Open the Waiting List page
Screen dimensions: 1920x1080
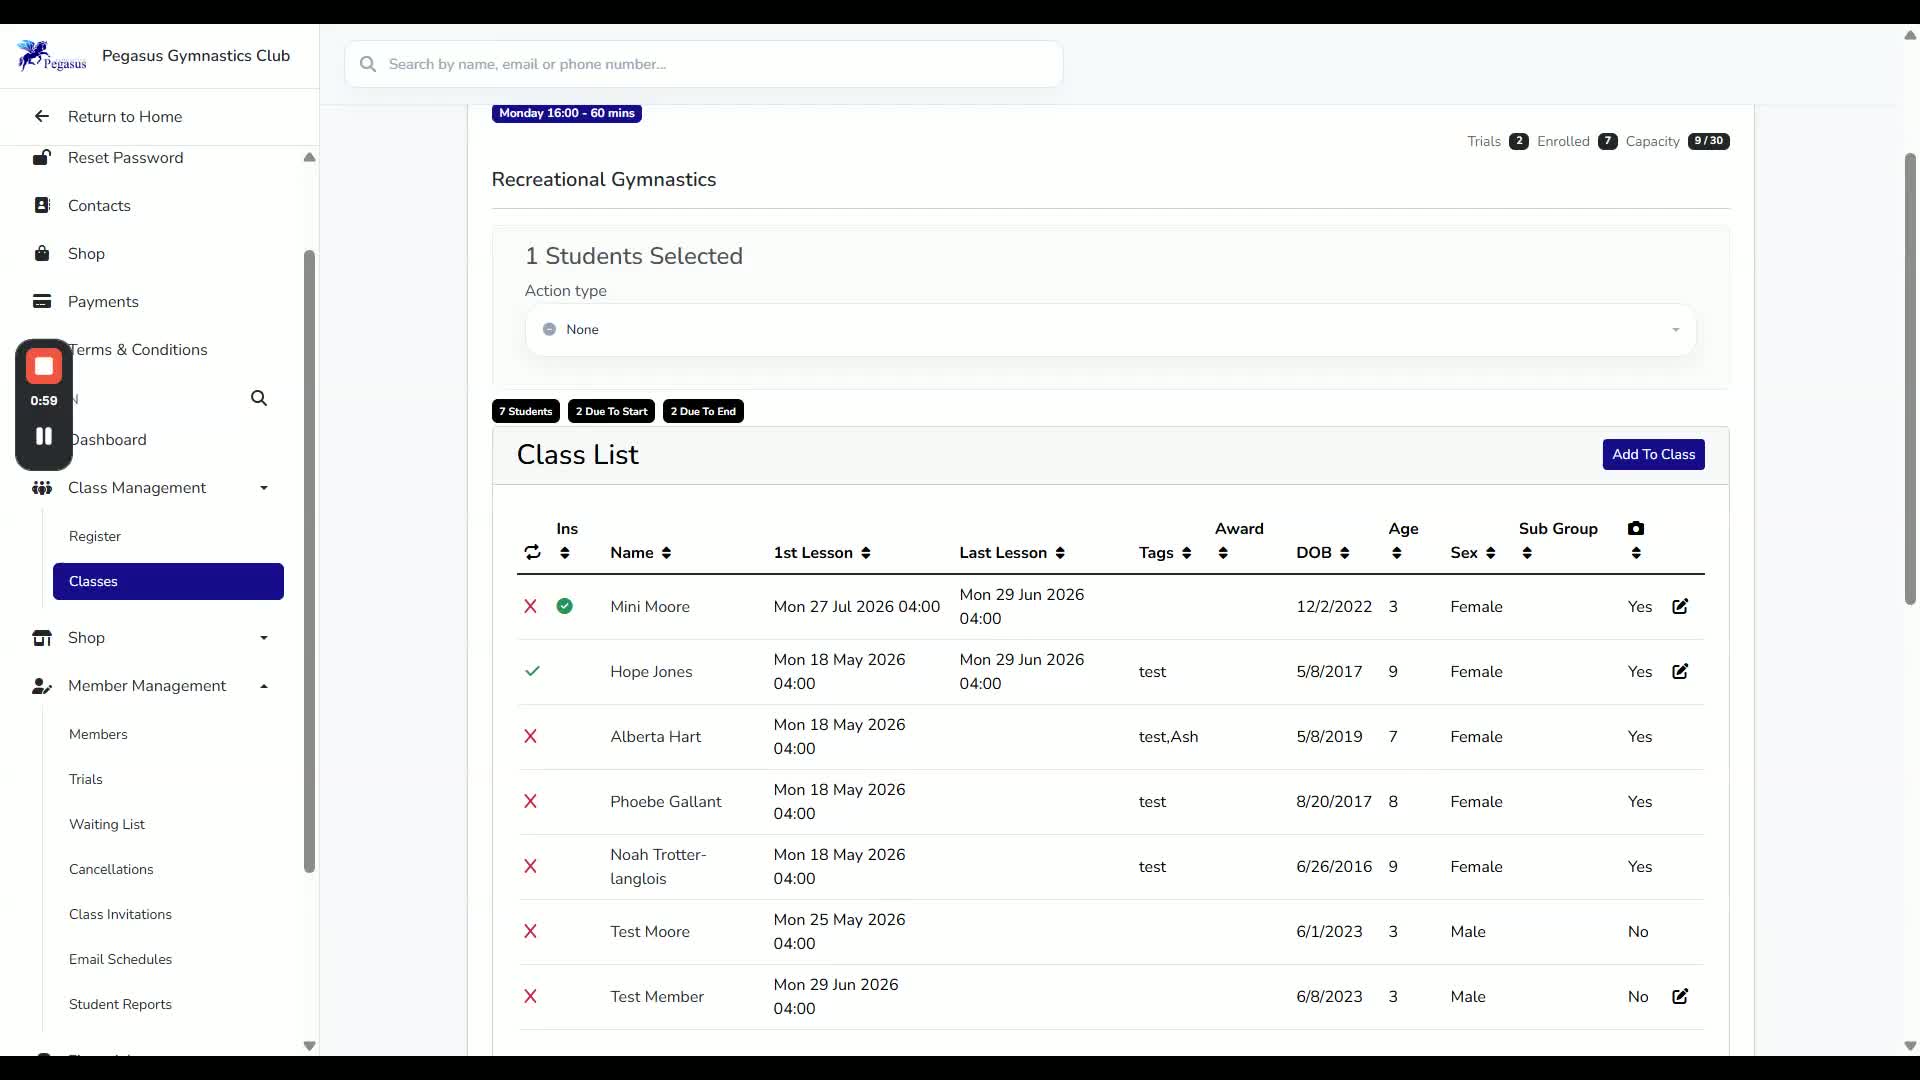[x=107, y=824]
